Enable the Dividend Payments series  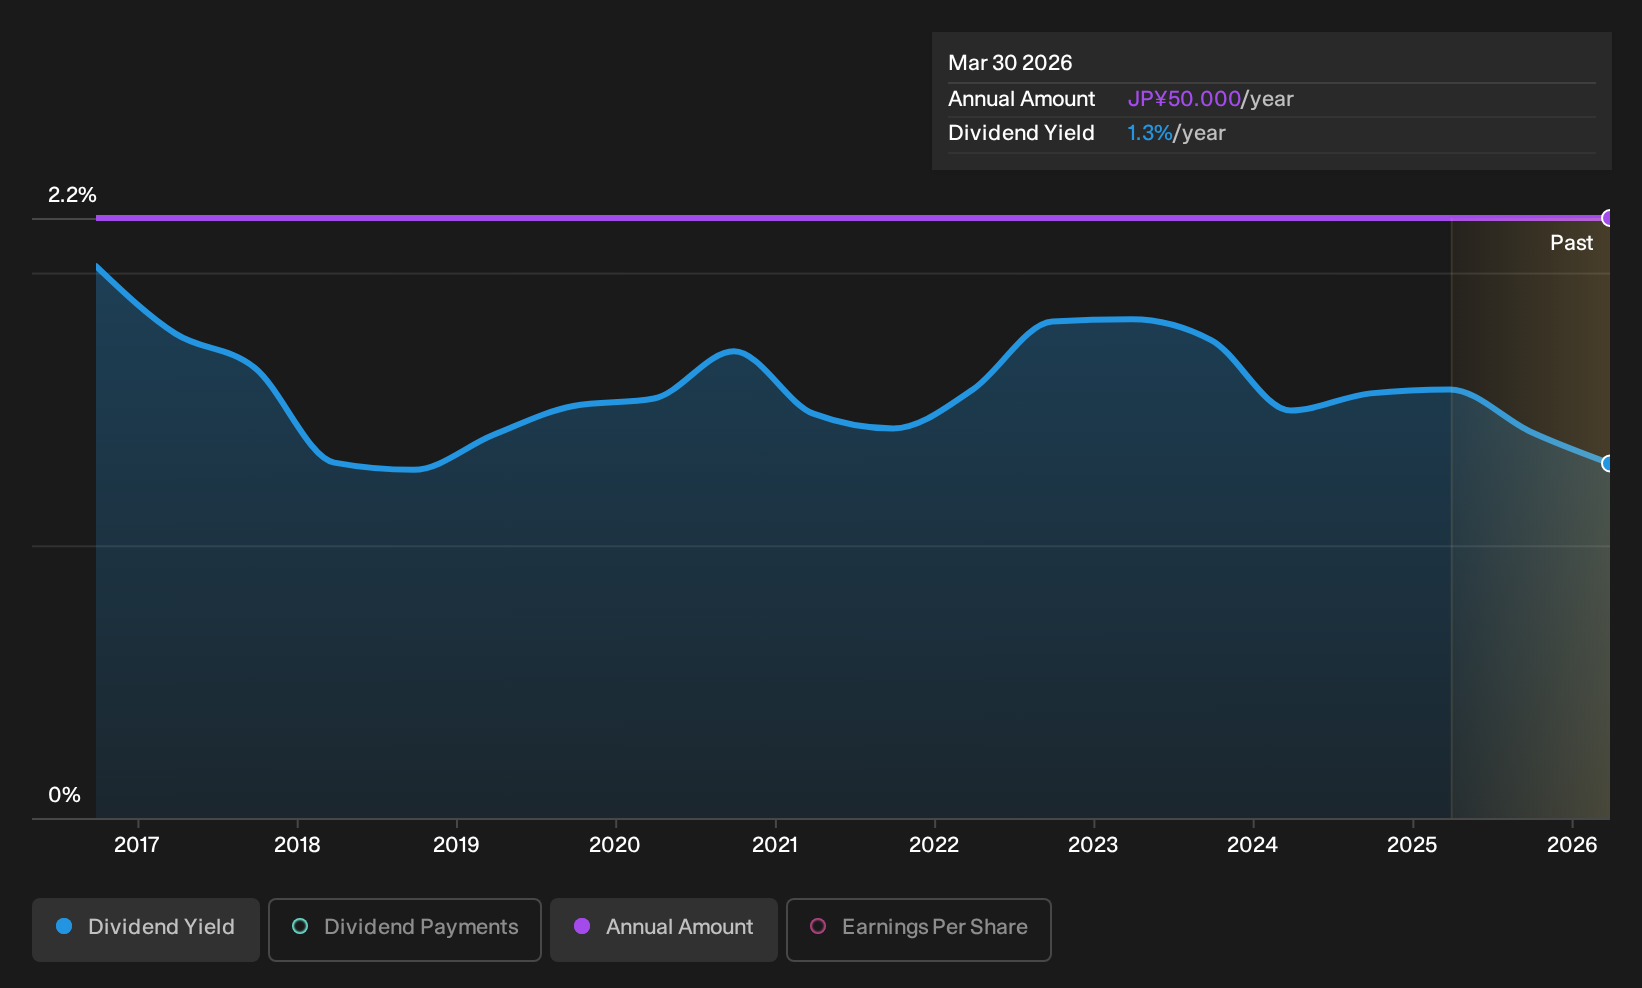pos(405,929)
